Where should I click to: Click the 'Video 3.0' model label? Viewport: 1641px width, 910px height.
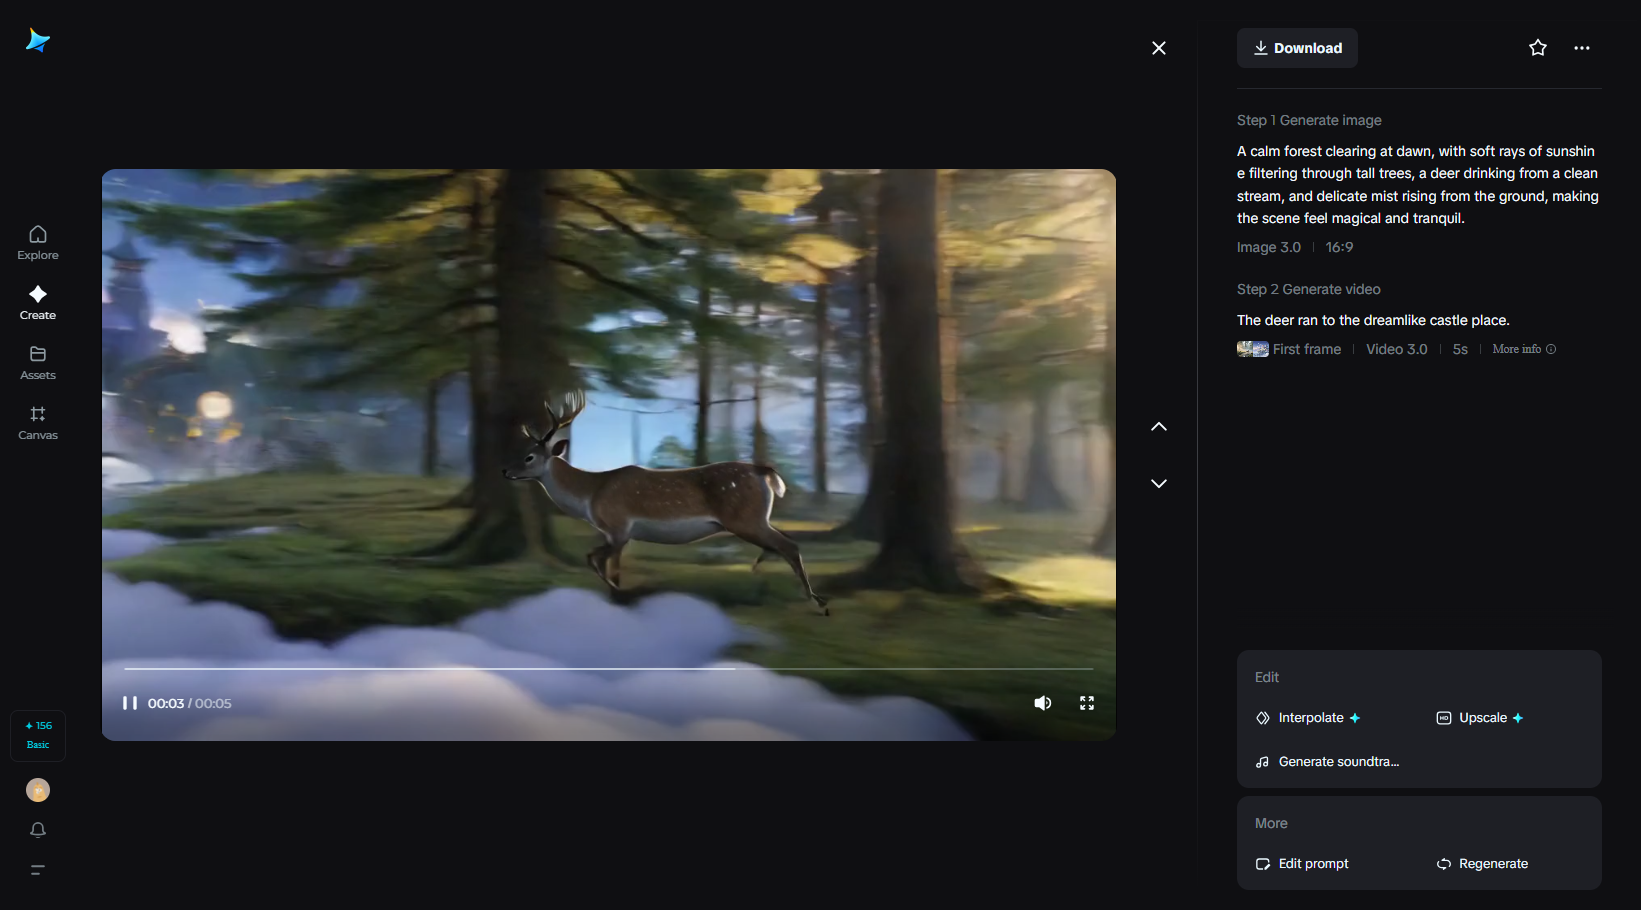pyautogui.click(x=1397, y=349)
